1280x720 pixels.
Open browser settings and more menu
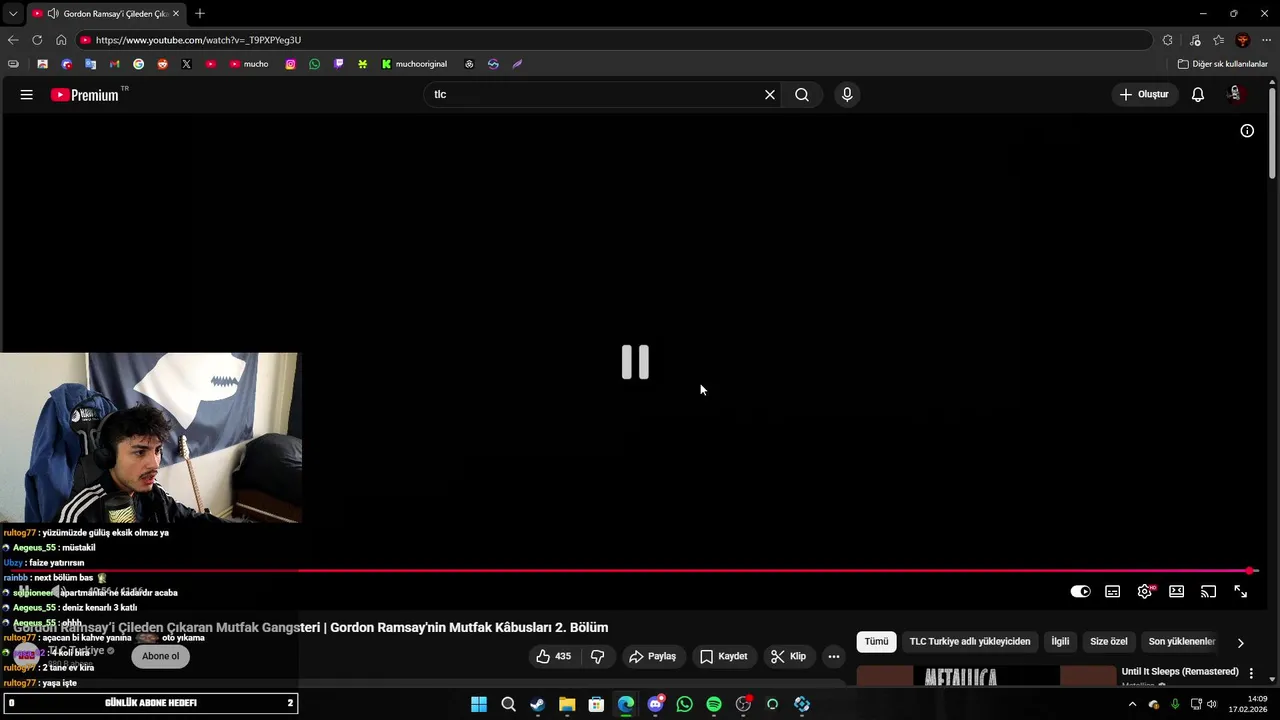coord(1266,40)
